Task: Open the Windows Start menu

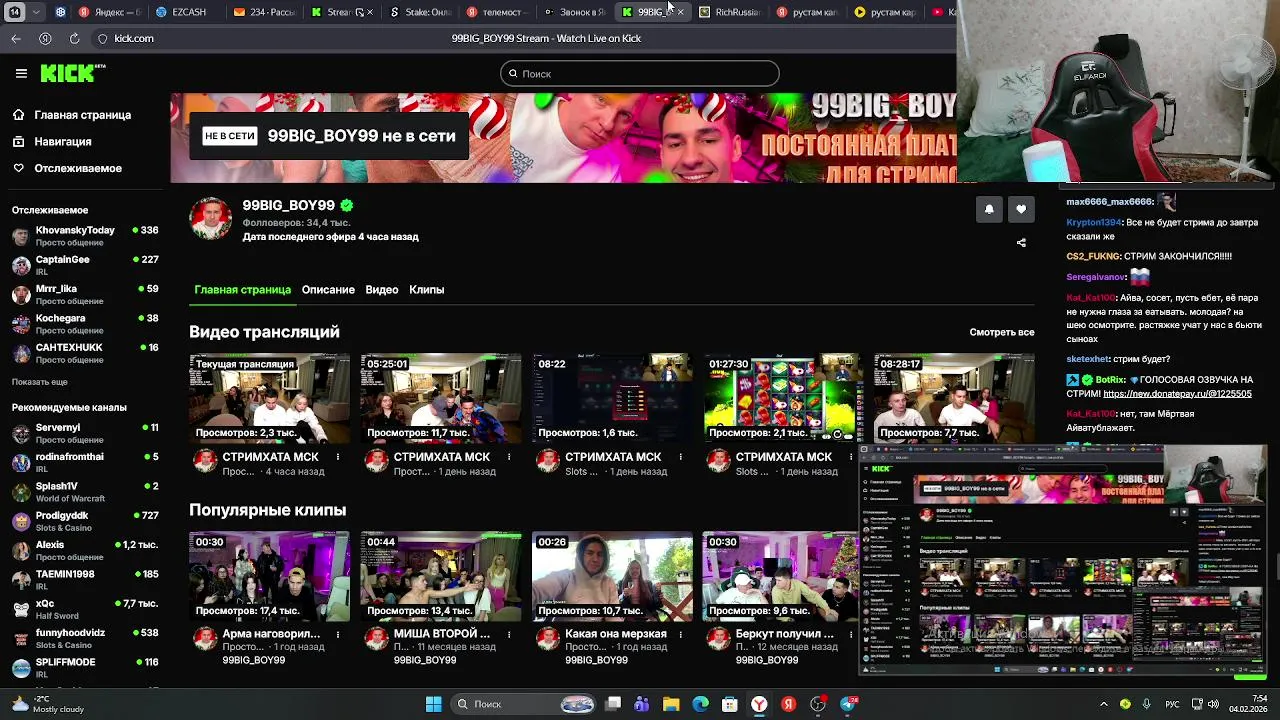Action: coord(433,704)
